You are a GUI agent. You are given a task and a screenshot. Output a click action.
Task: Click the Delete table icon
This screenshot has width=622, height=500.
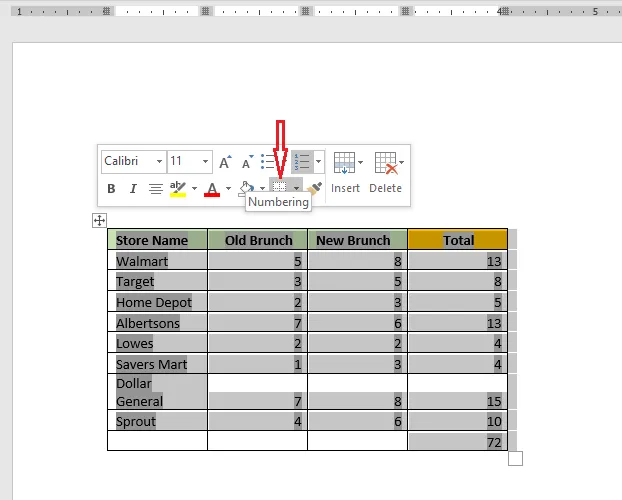click(x=386, y=163)
